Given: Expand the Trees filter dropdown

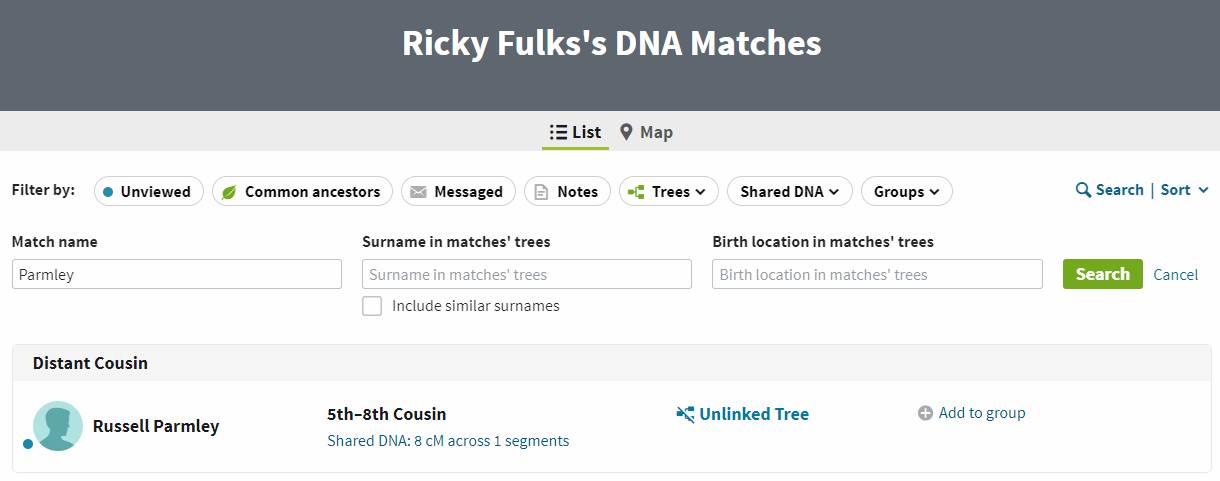Looking at the screenshot, I should click(x=668, y=192).
